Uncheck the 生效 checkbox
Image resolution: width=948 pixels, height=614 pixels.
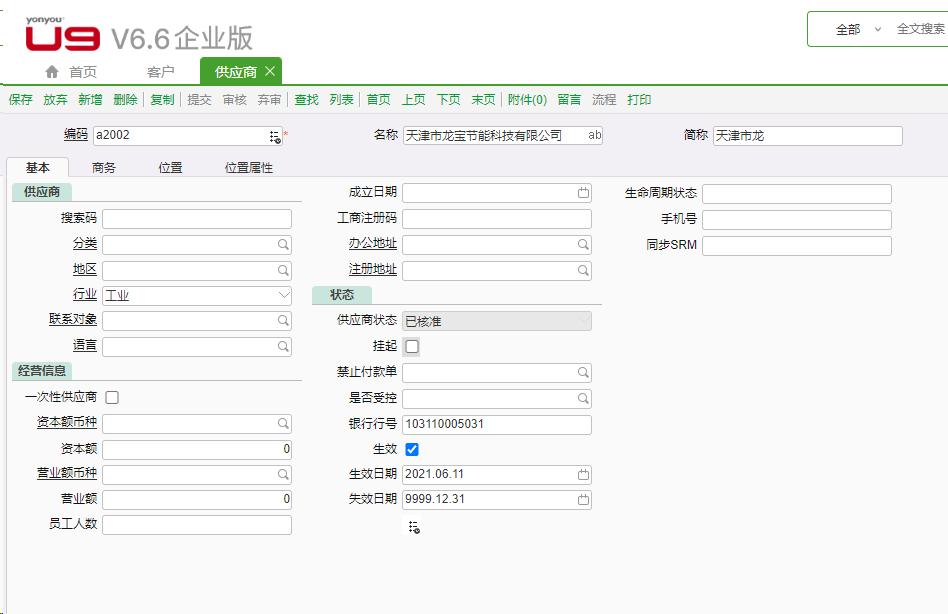click(x=410, y=449)
